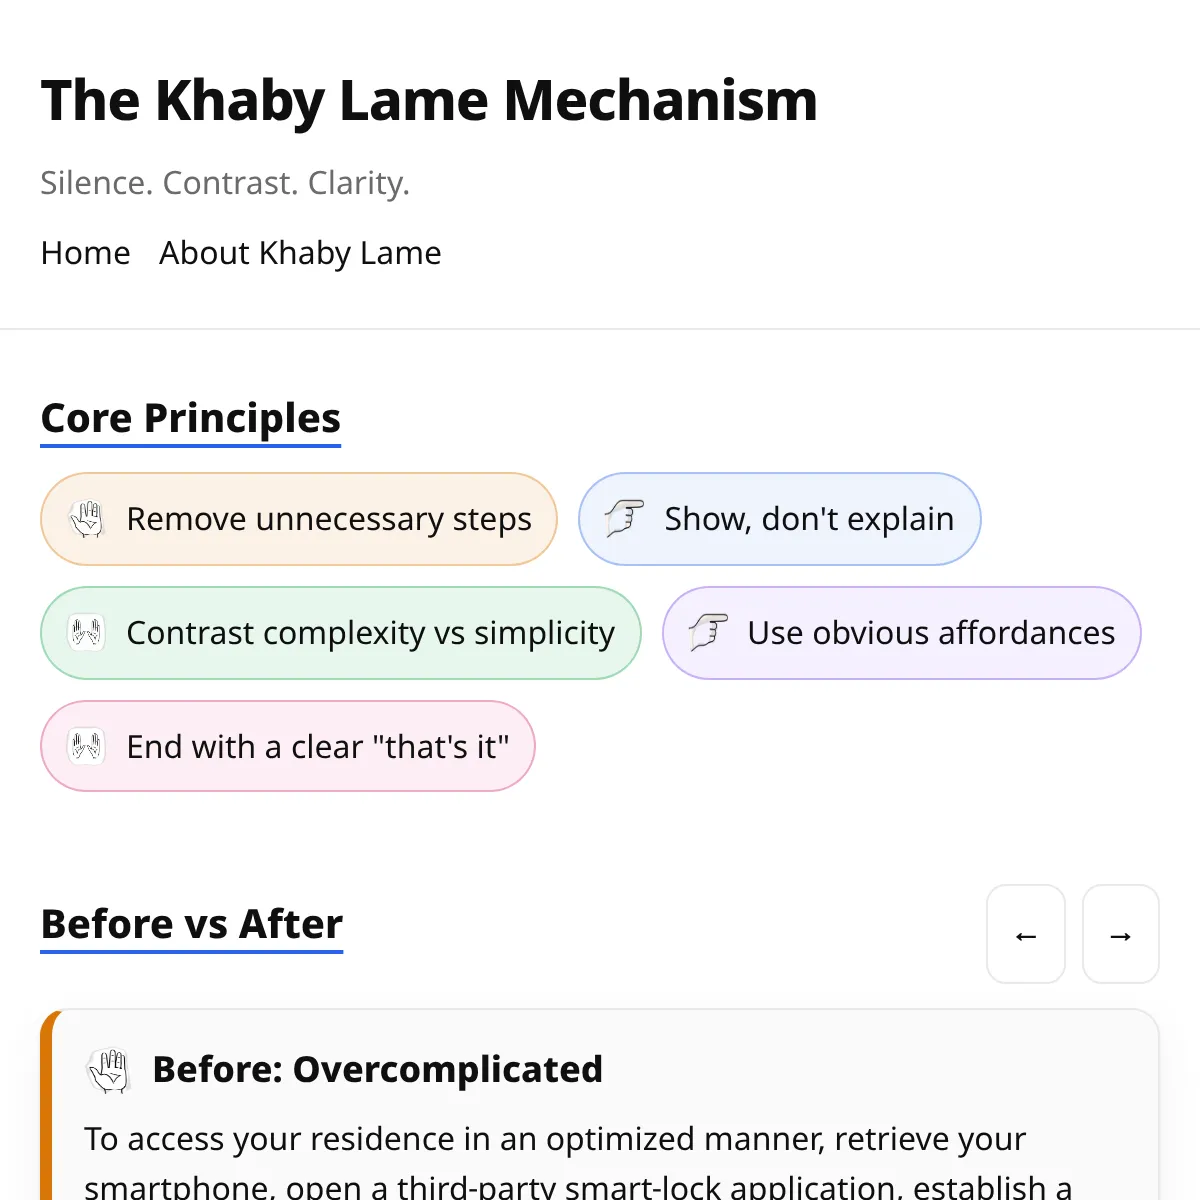
Task: Select the "Show, don't explain" chip label
Action: [x=809, y=519]
